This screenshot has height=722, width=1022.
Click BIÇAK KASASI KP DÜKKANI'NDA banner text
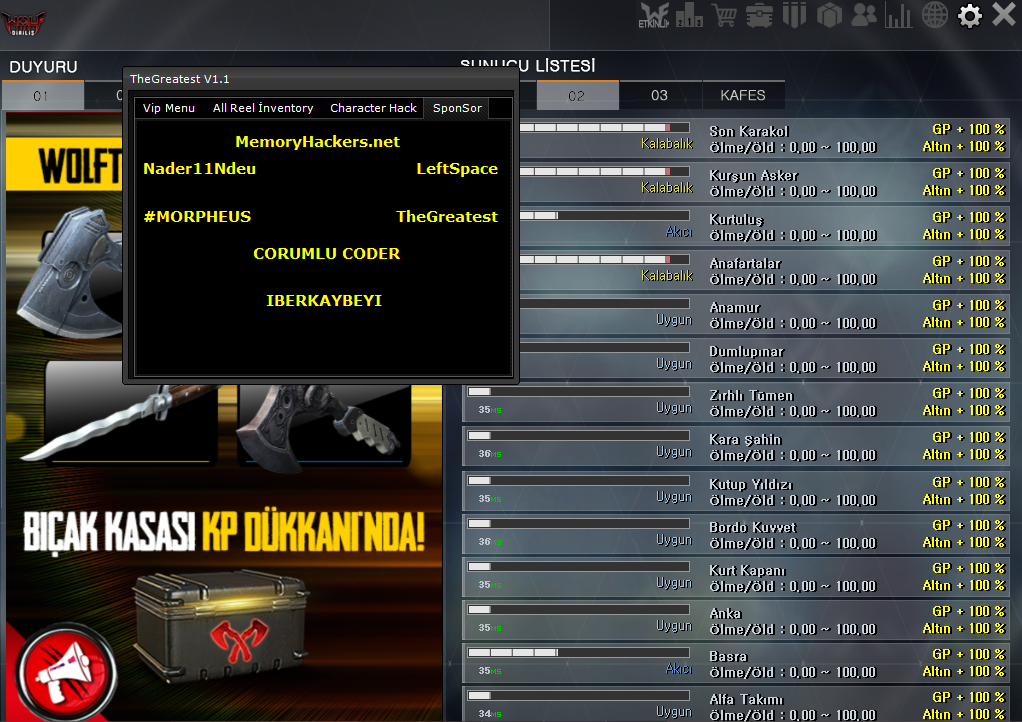(224, 530)
